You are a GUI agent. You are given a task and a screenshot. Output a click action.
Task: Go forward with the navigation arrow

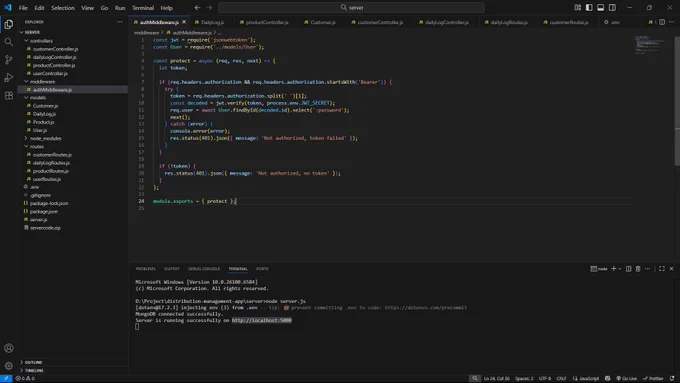pos(209,7)
